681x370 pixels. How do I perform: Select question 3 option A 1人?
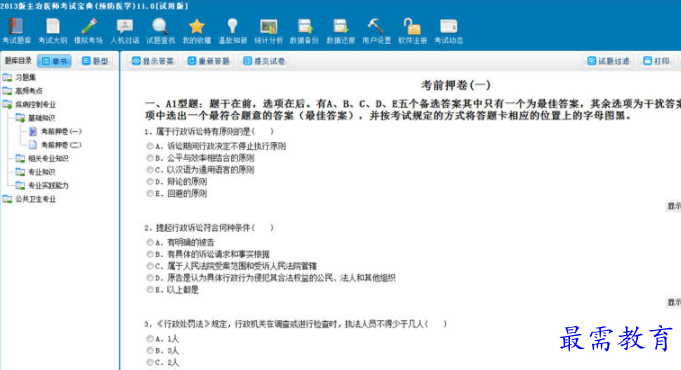150,339
